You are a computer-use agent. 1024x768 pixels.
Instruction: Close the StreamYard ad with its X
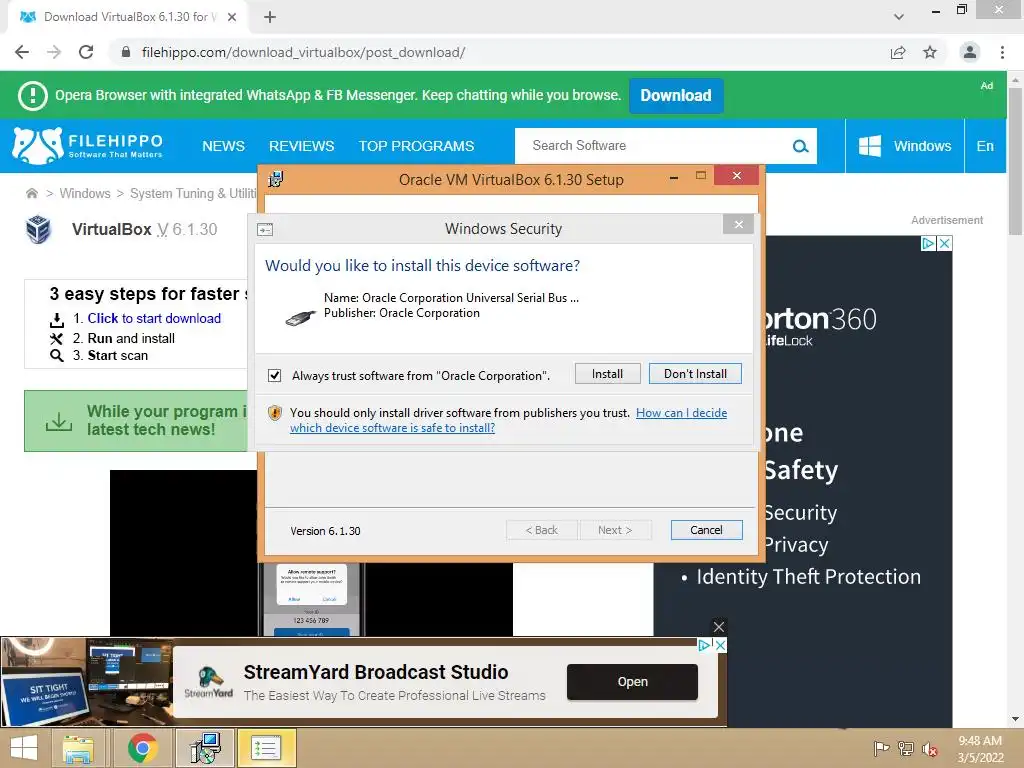(x=720, y=645)
